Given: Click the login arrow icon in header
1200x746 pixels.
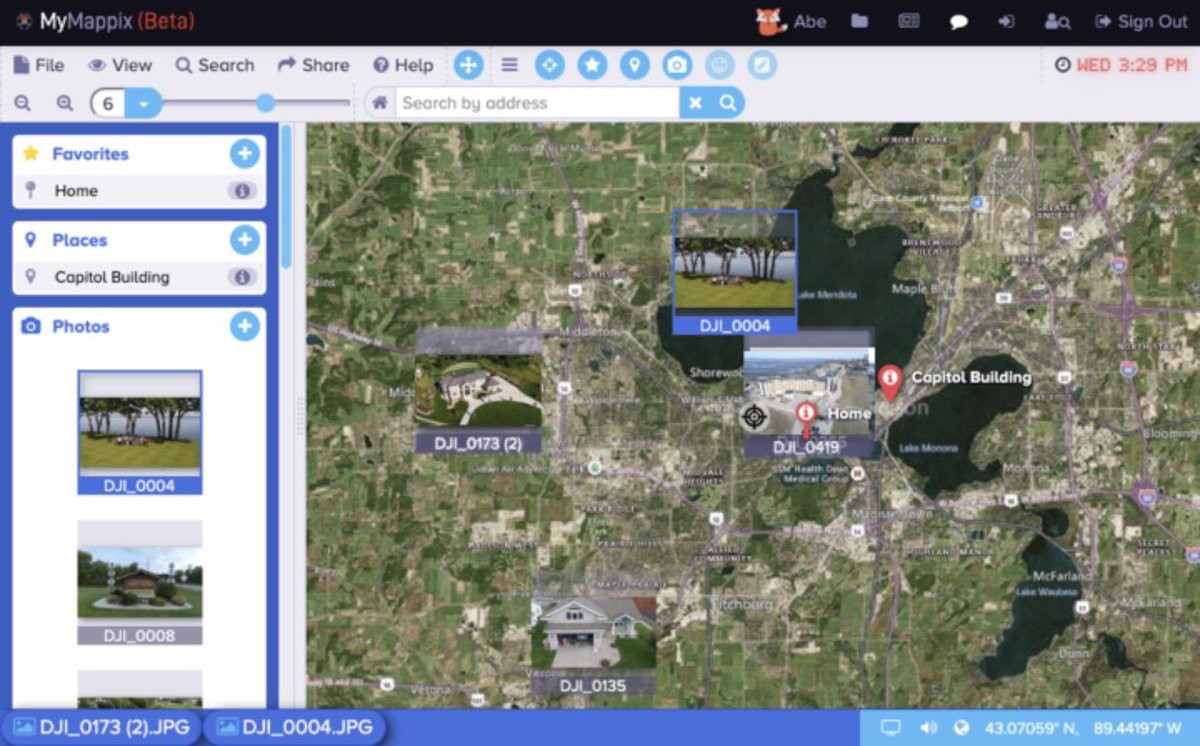Looking at the screenshot, I should 1006,21.
